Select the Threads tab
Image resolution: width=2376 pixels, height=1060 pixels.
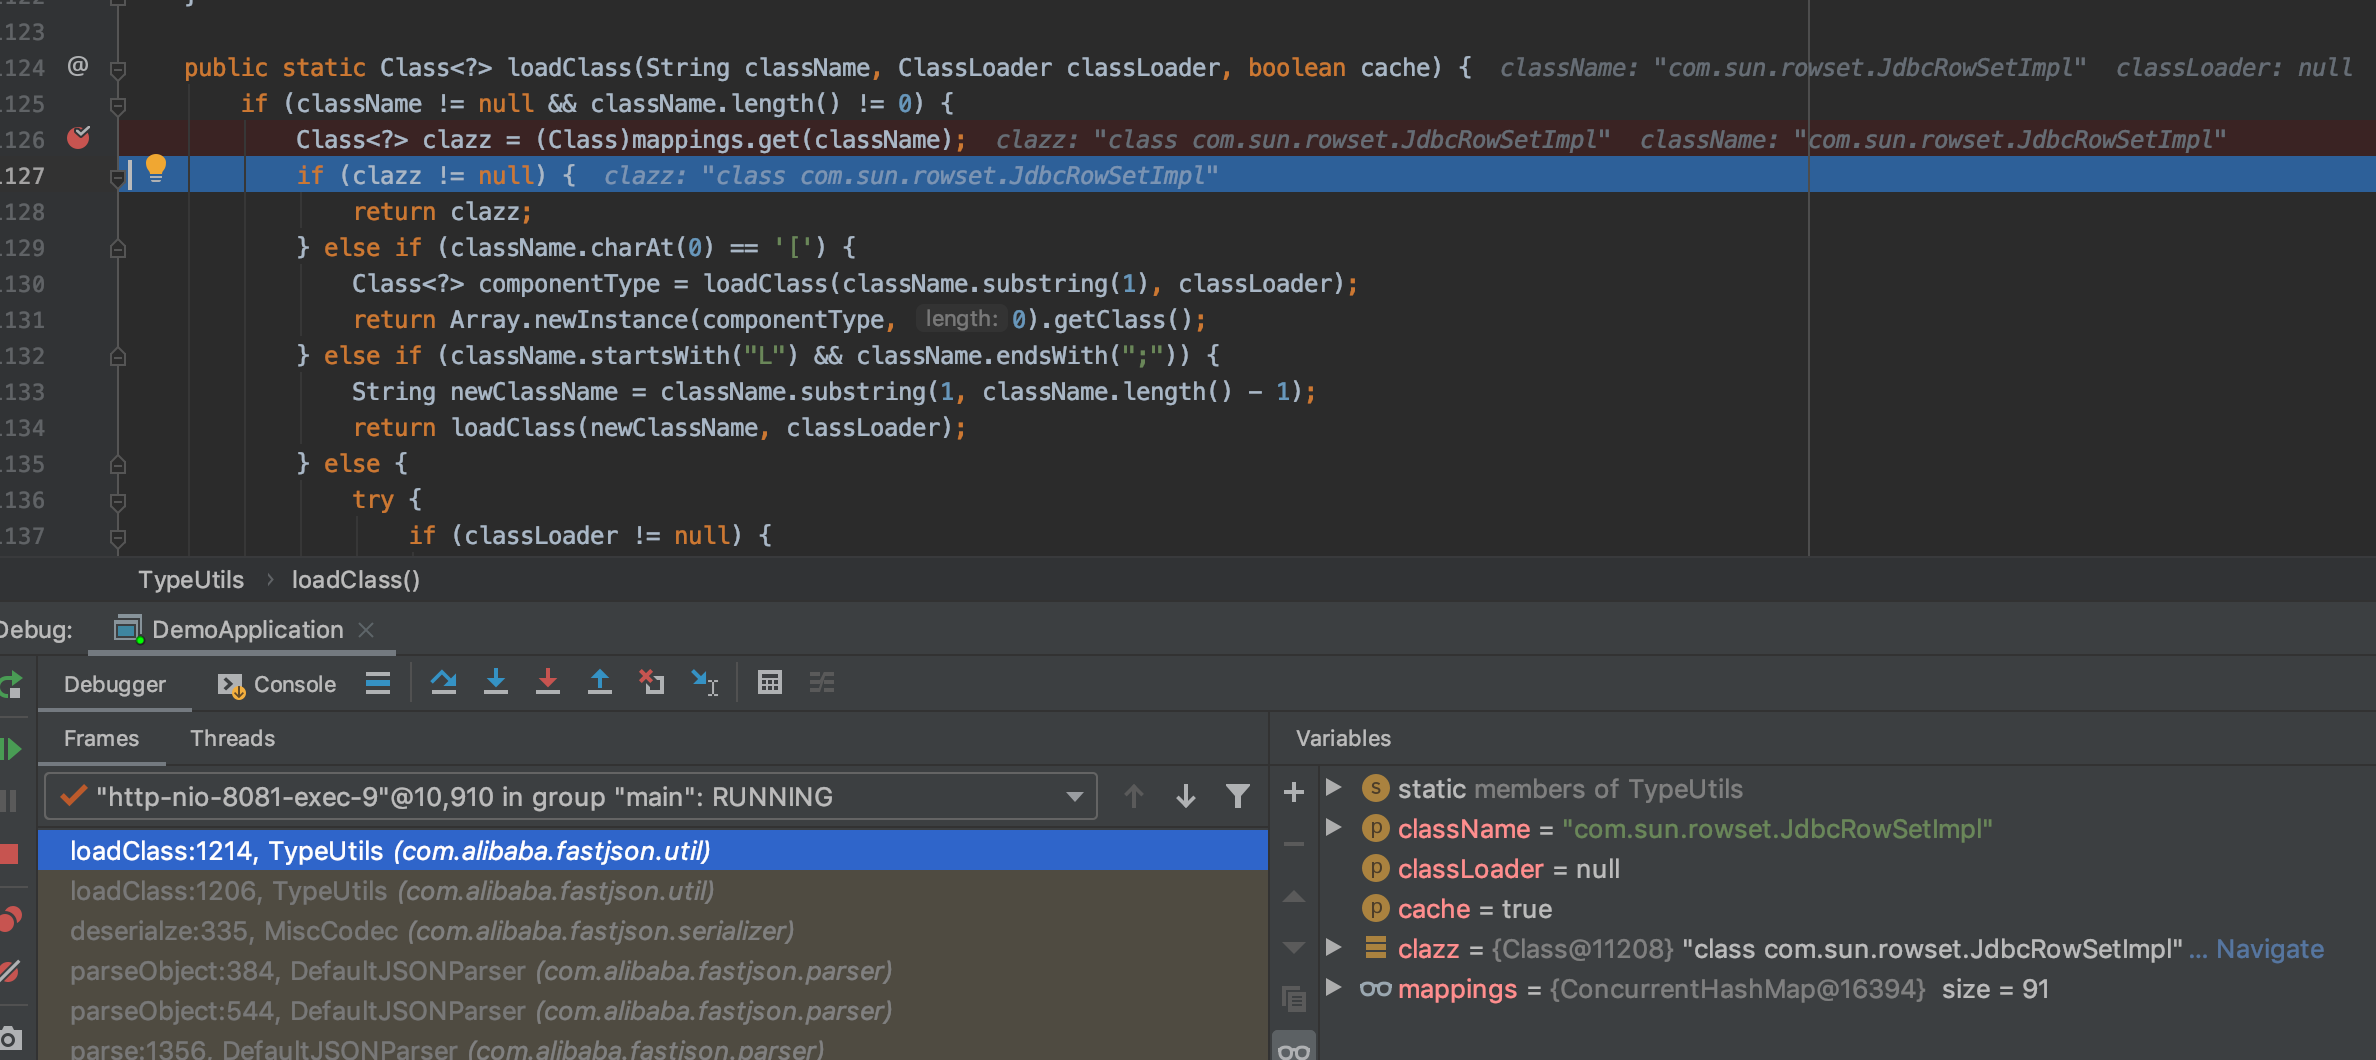coord(232,738)
